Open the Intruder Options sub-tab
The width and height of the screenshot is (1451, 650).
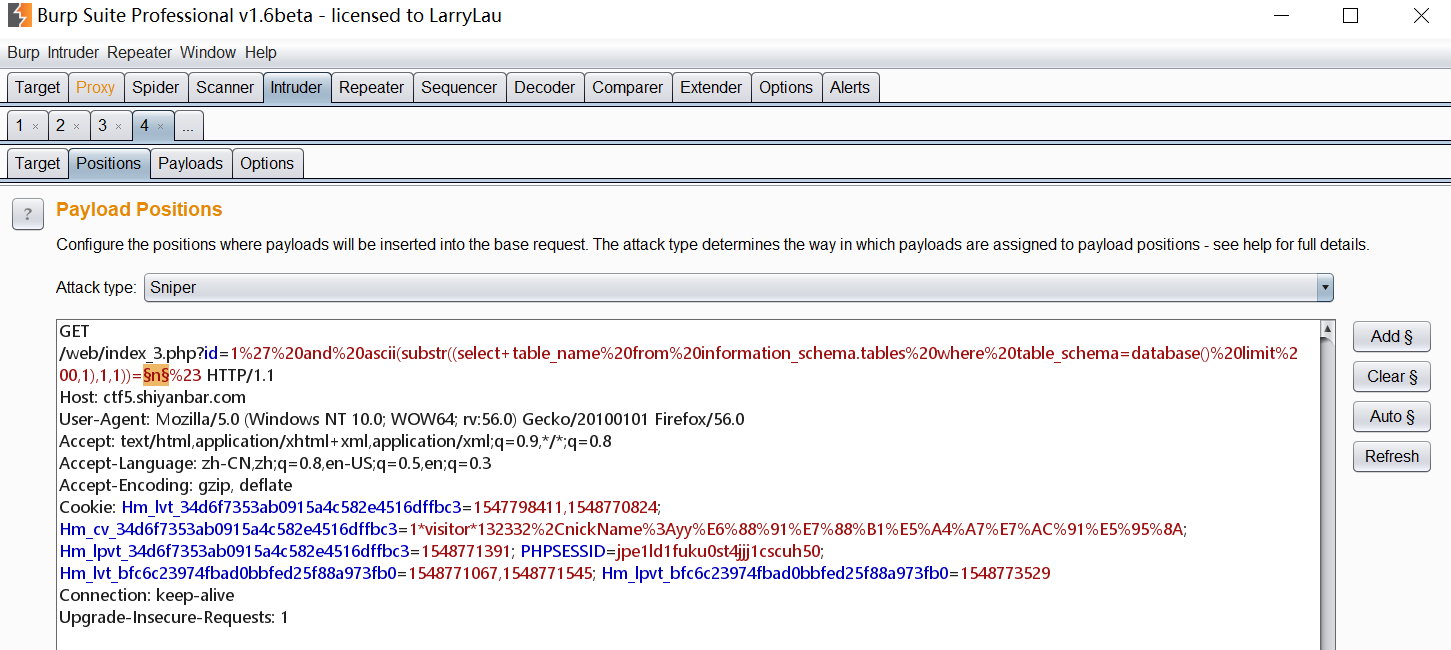tap(267, 163)
